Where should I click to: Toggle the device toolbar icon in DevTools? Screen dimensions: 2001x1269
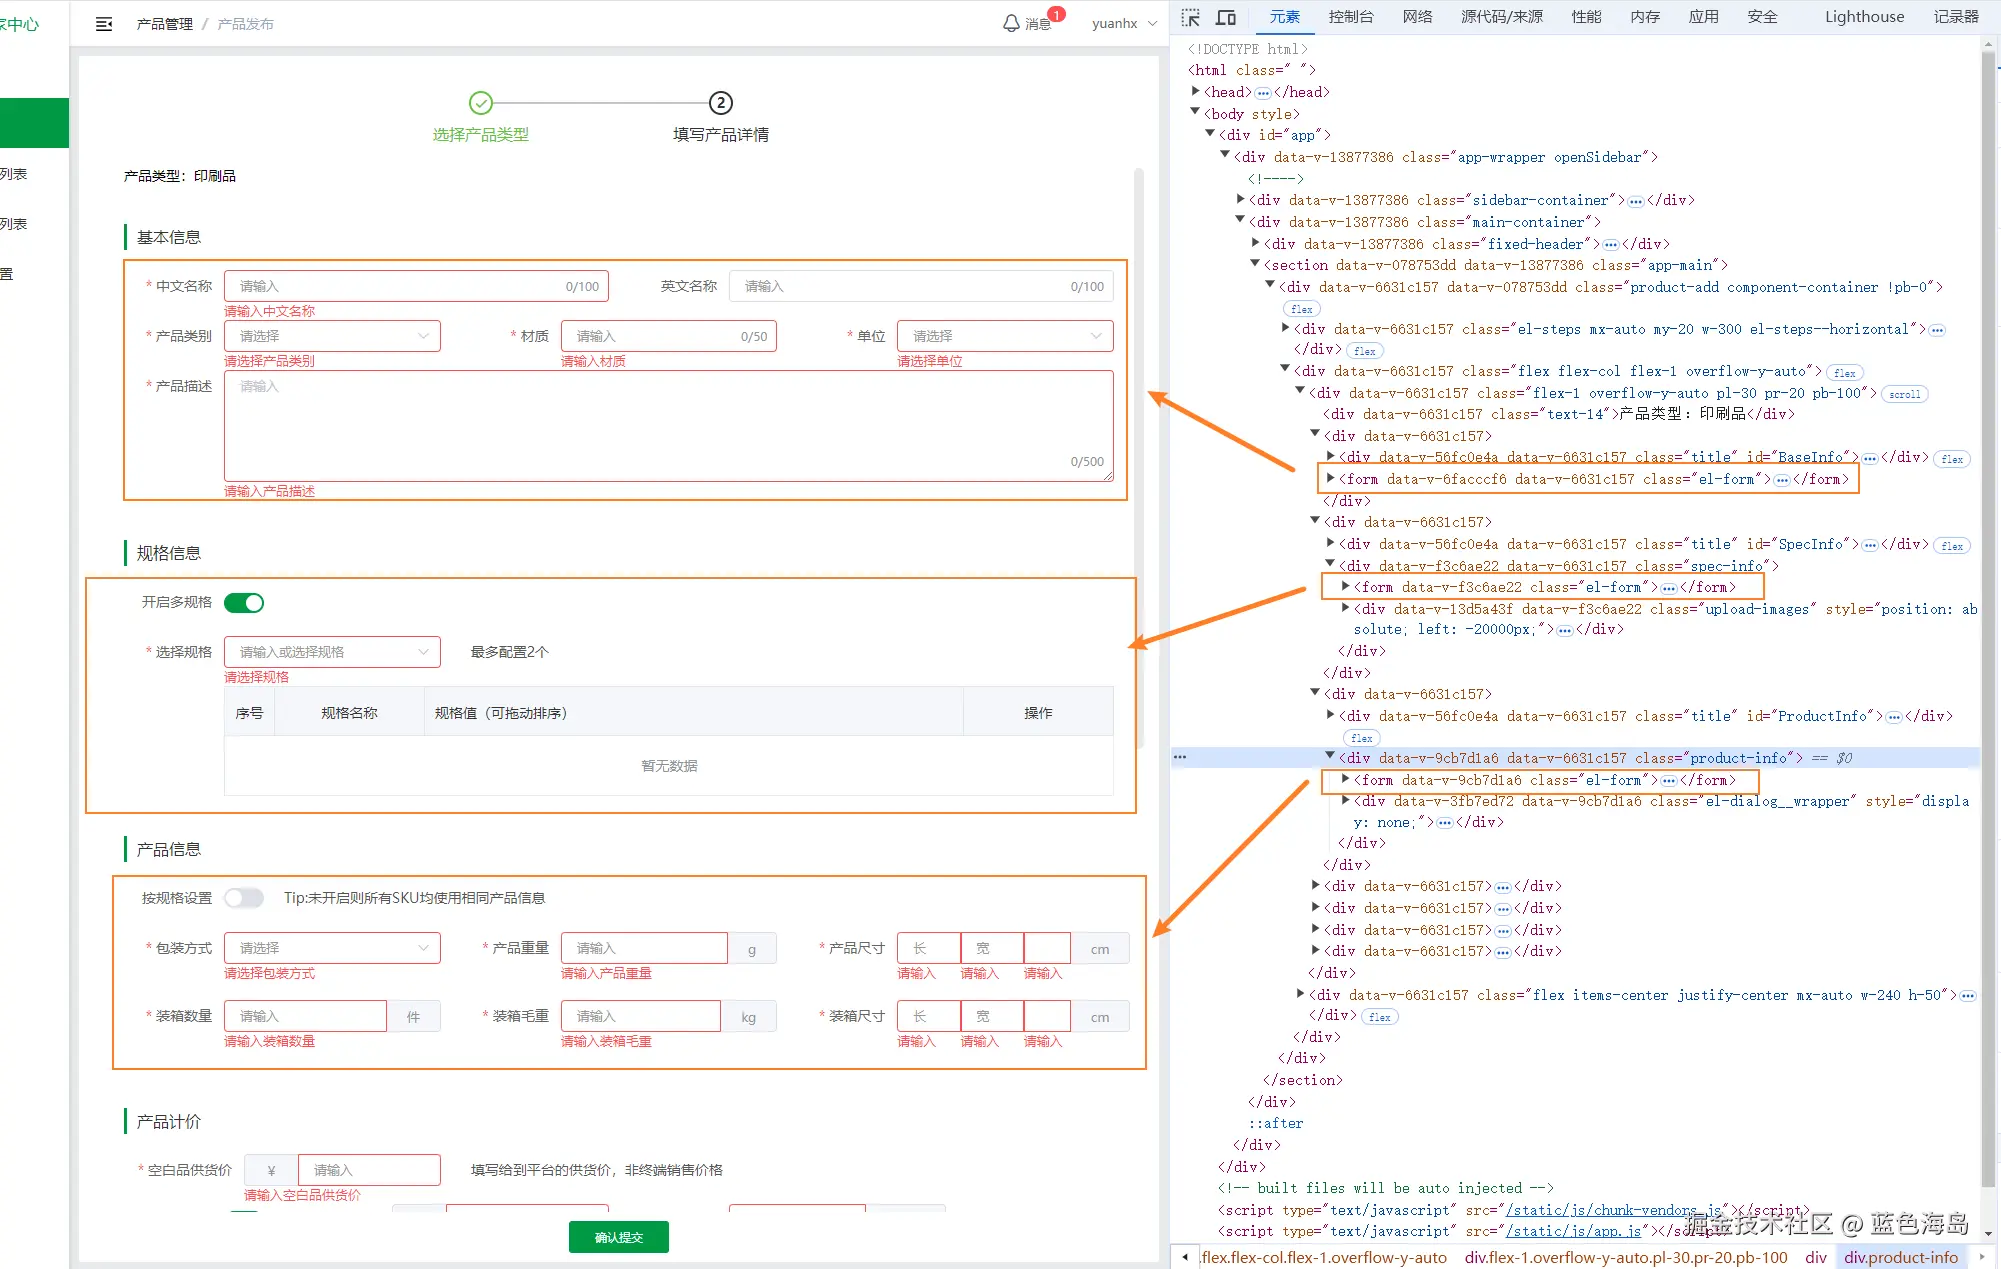[x=1226, y=17]
